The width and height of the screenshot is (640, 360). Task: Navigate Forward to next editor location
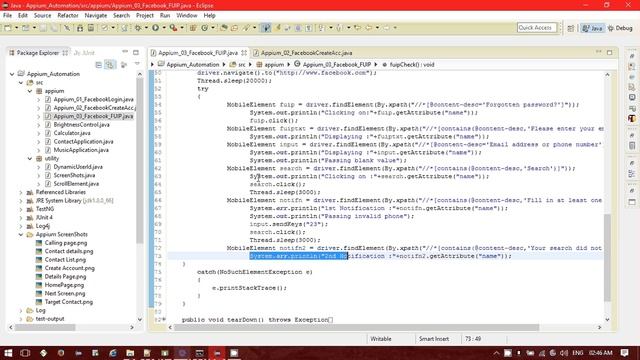click(386, 28)
